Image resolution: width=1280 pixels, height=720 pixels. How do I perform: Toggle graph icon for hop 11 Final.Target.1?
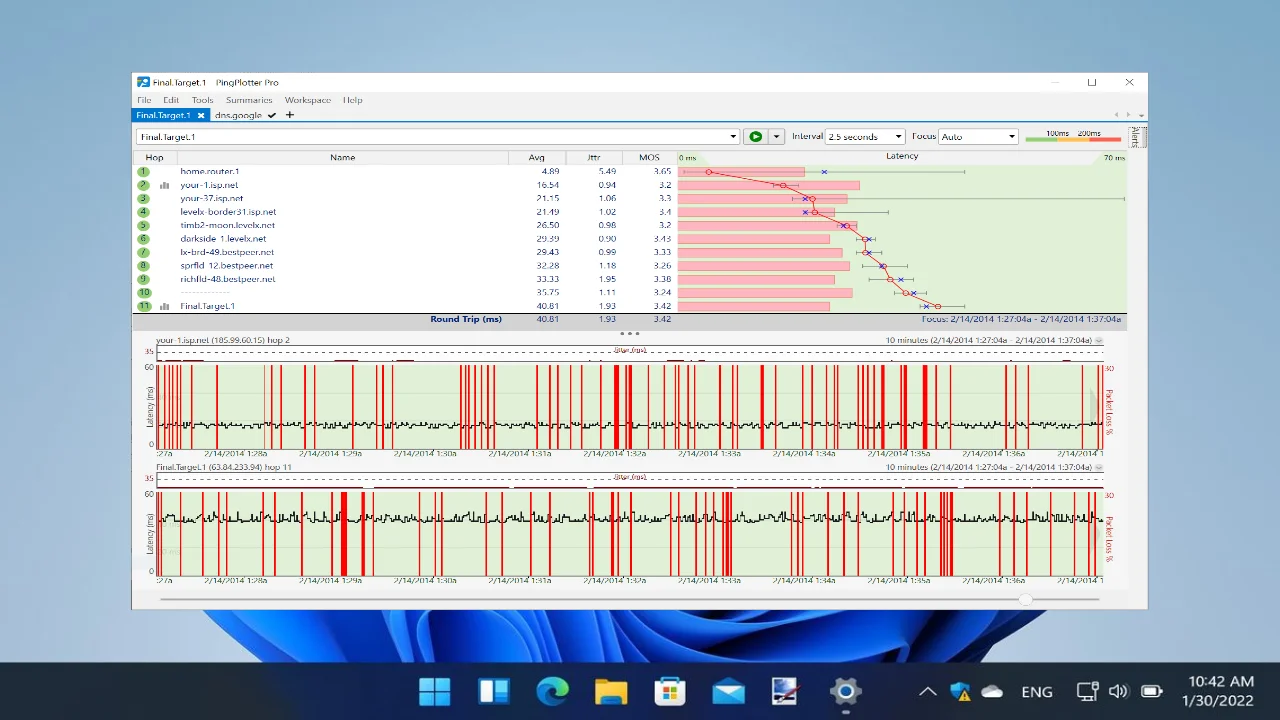pos(165,306)
